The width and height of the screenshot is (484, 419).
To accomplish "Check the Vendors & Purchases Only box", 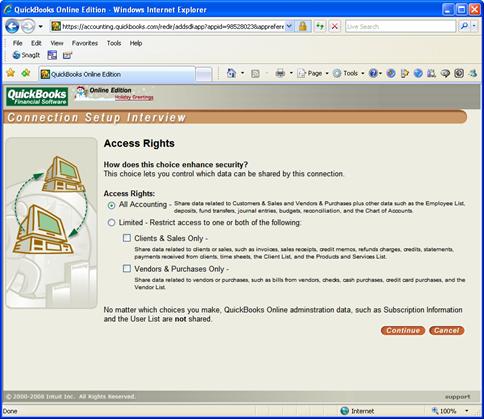I will tap(127, 268).
